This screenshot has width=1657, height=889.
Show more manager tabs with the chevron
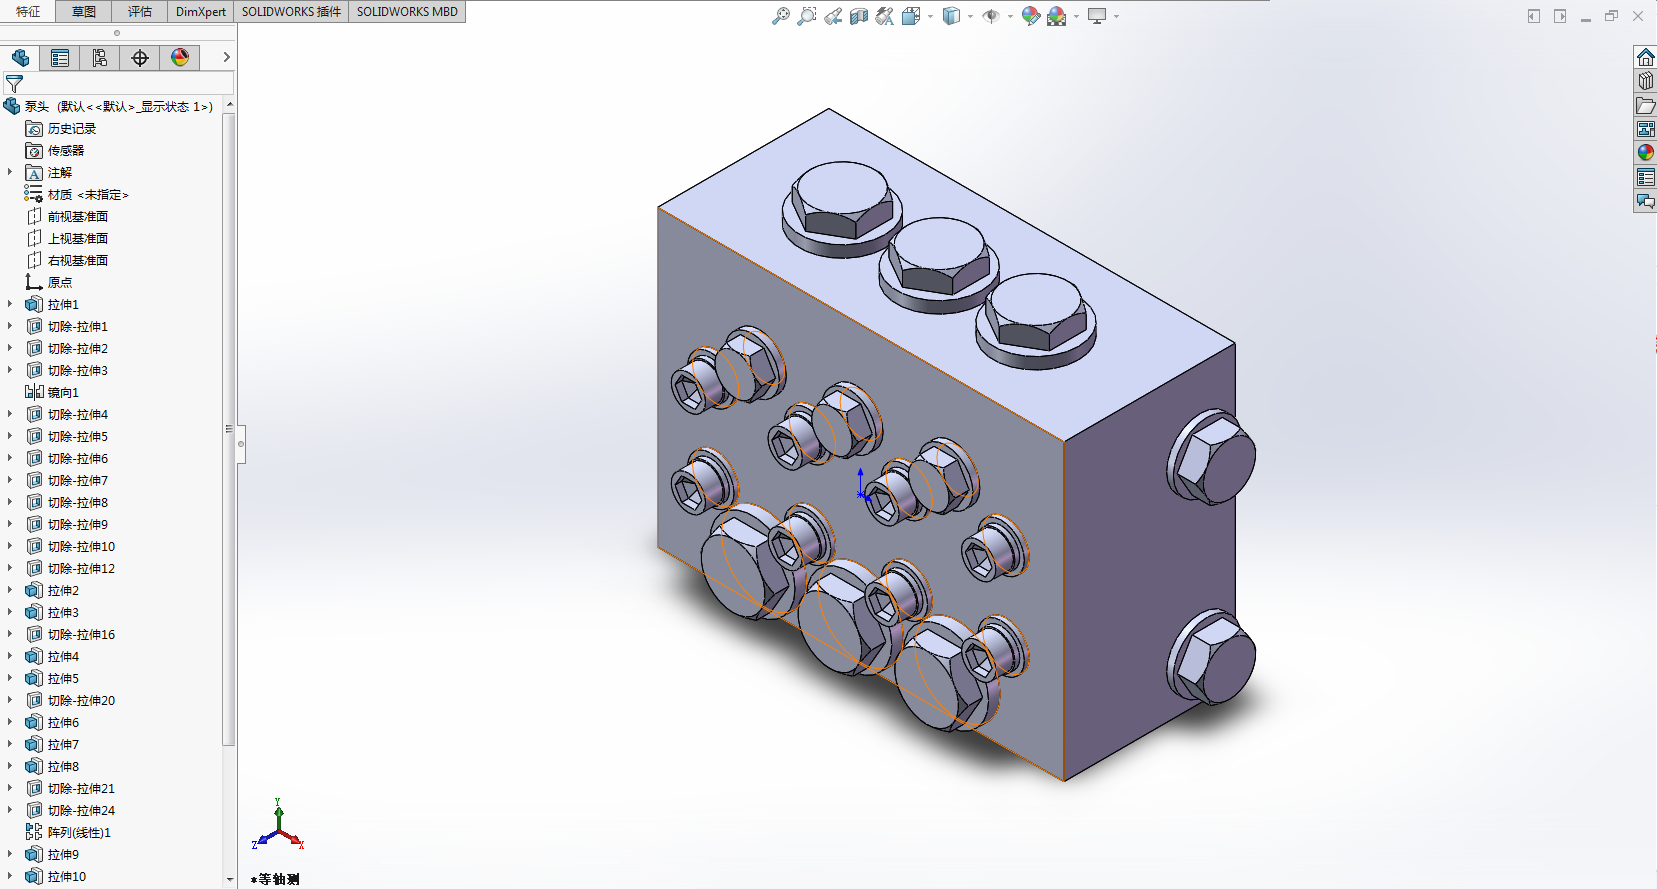[226, 58]
